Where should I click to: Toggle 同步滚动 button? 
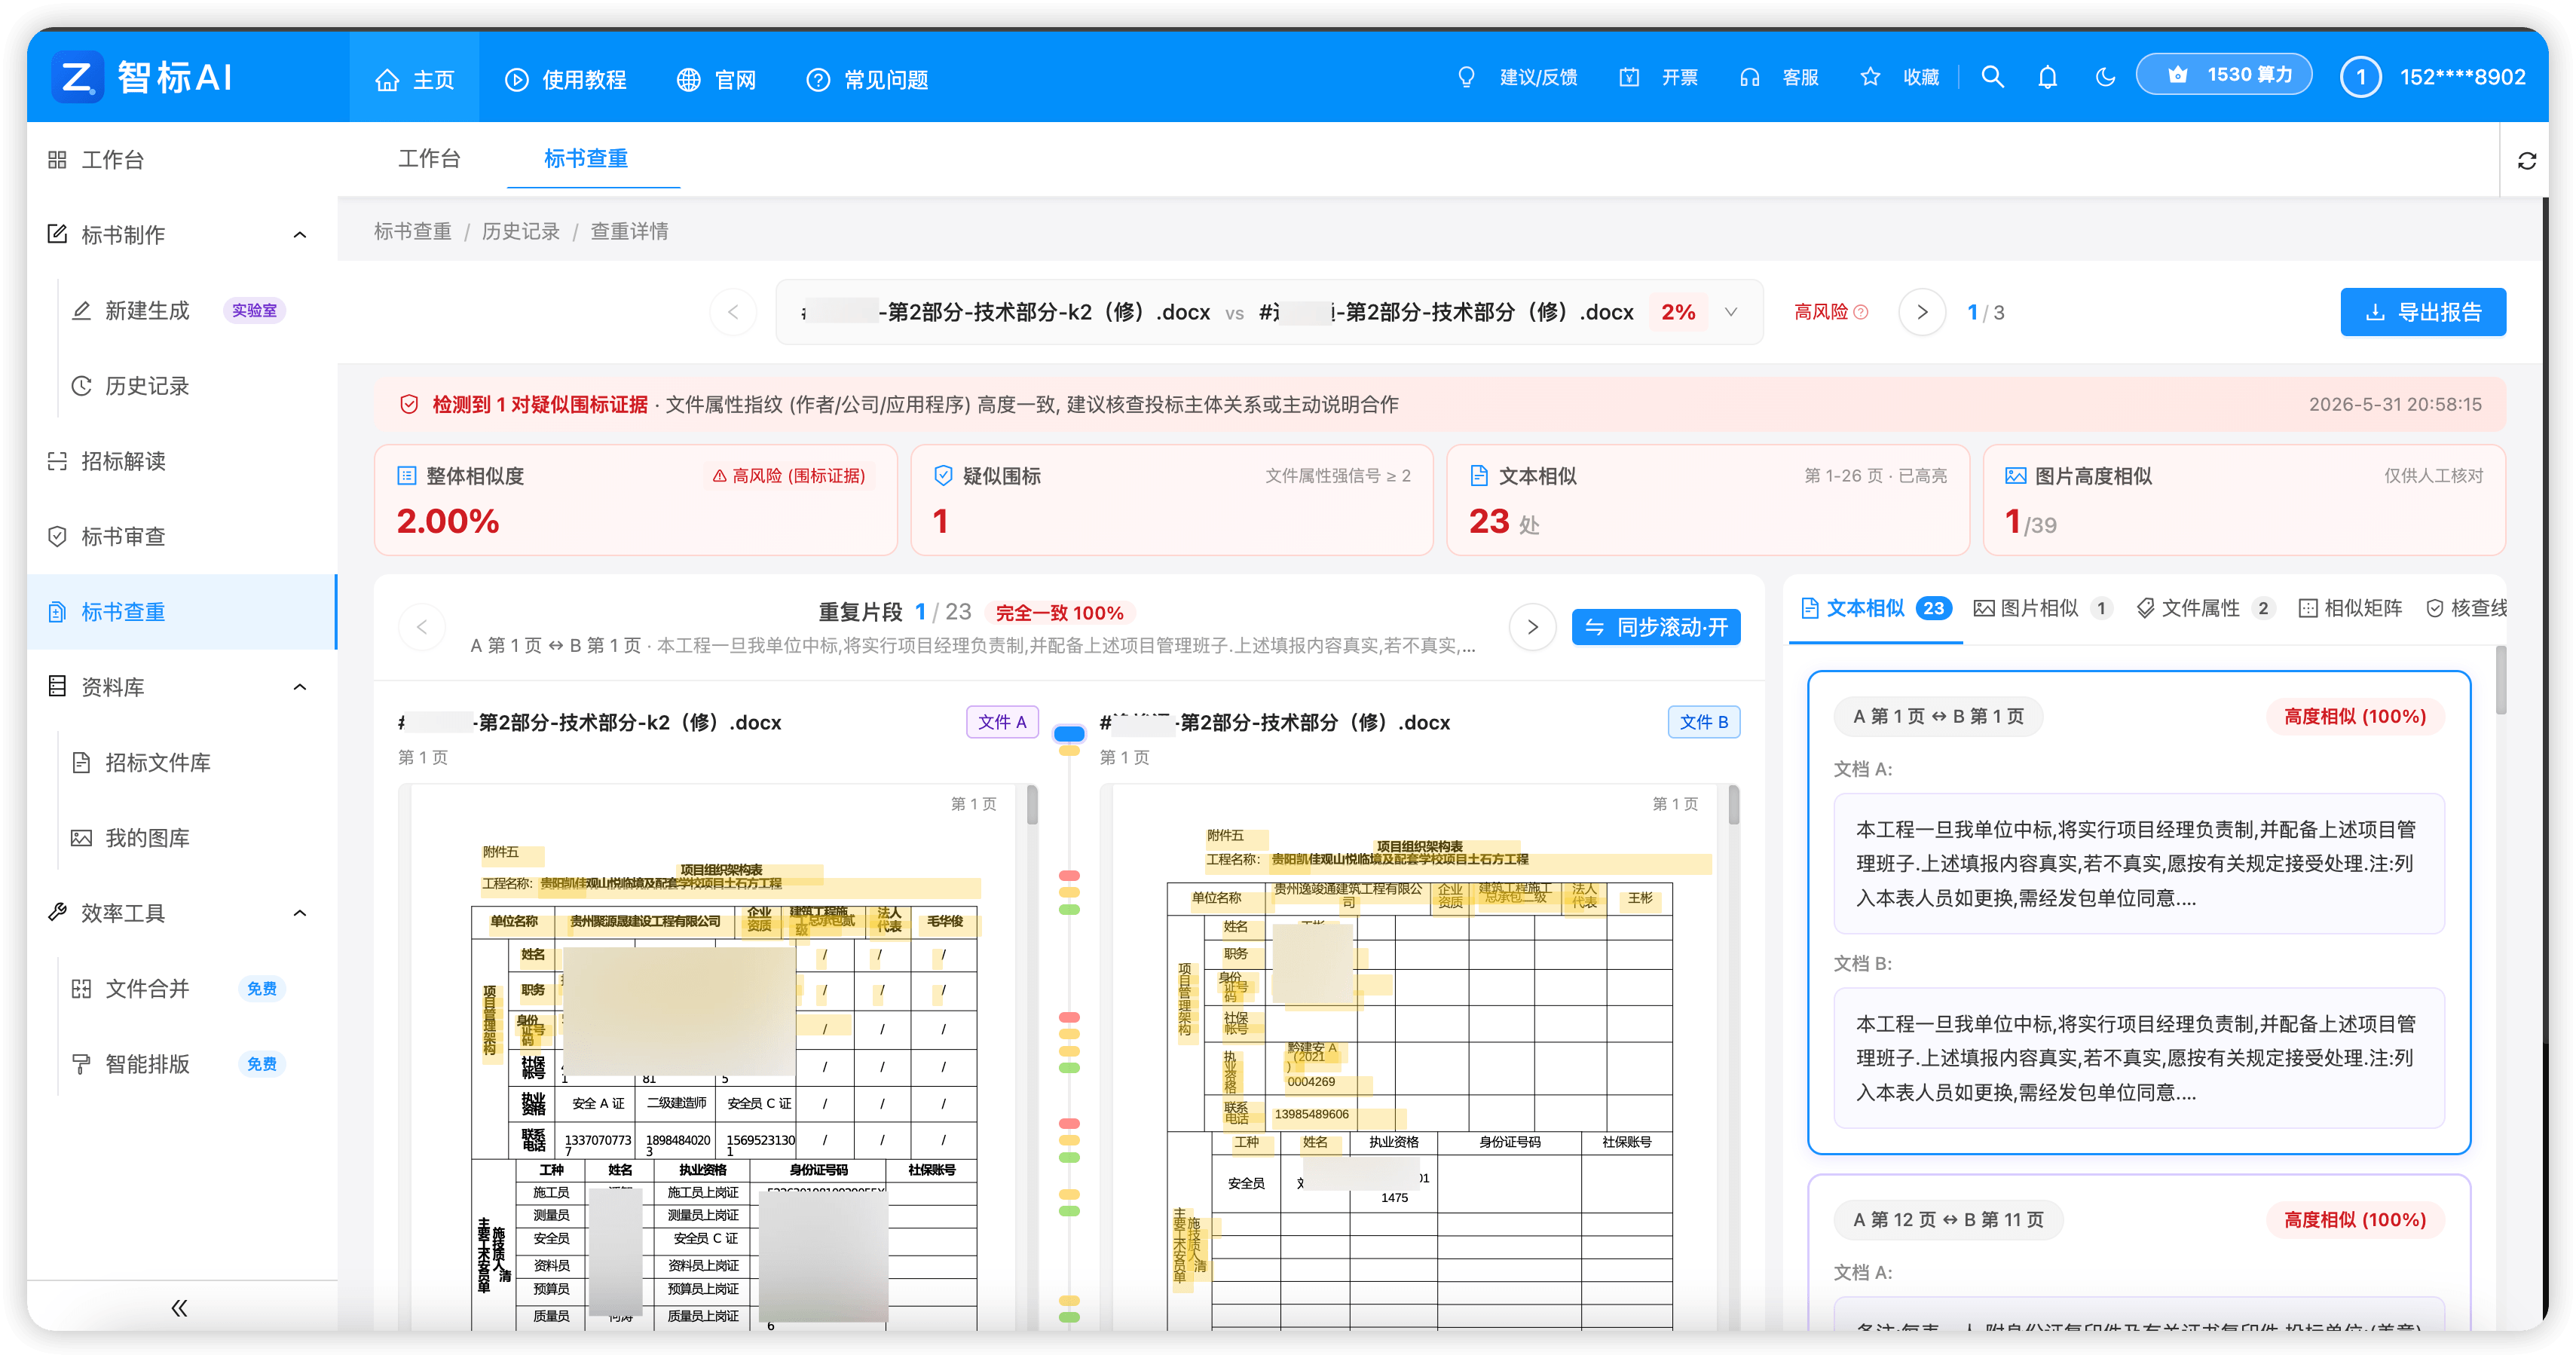pos(1656,627)
